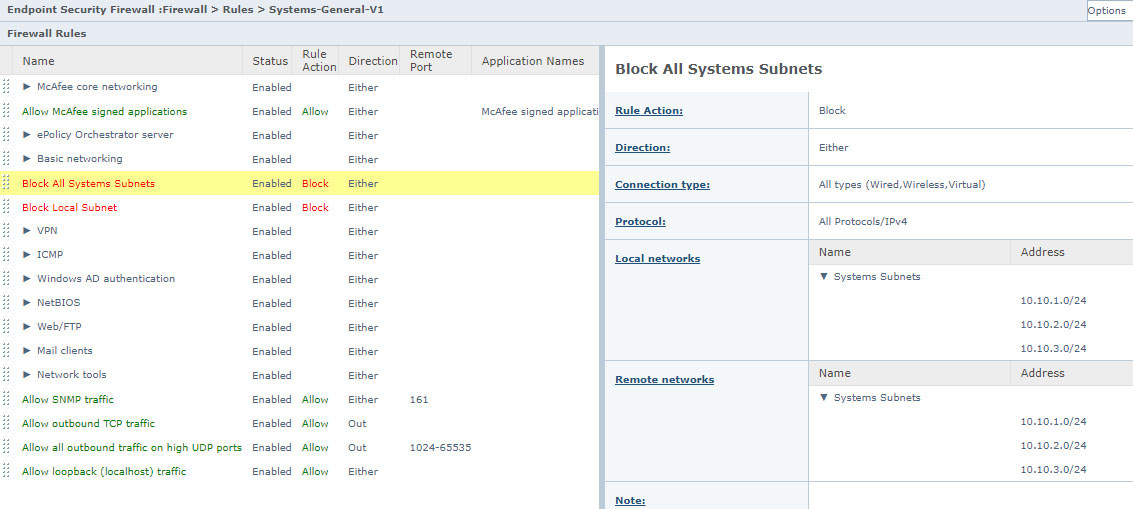The height and width of the screenshot is (509, 1133).
Task: Expand the Windows AD authentication group
Action: (x=27, y=278)
